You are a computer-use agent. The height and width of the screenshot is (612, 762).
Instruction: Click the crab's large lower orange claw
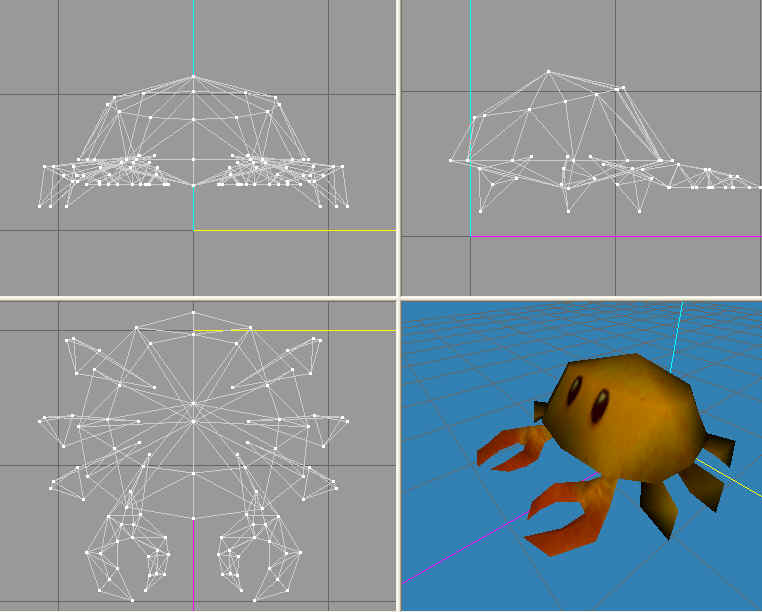click(x=570, y=516)
